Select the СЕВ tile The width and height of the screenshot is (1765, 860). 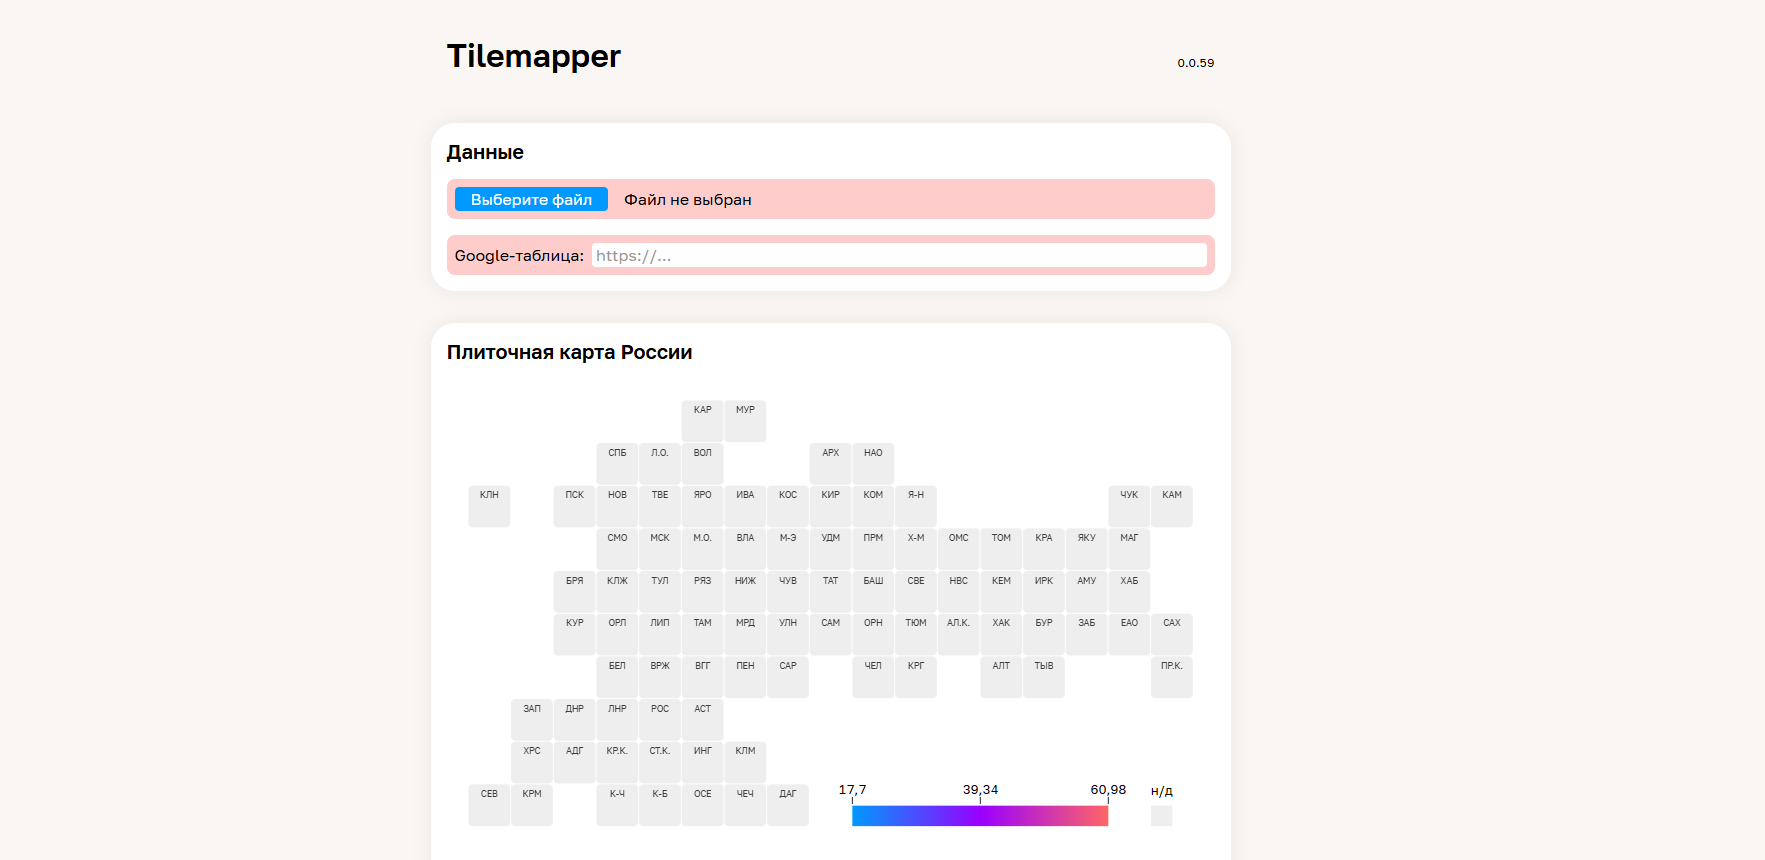point(489,805)
